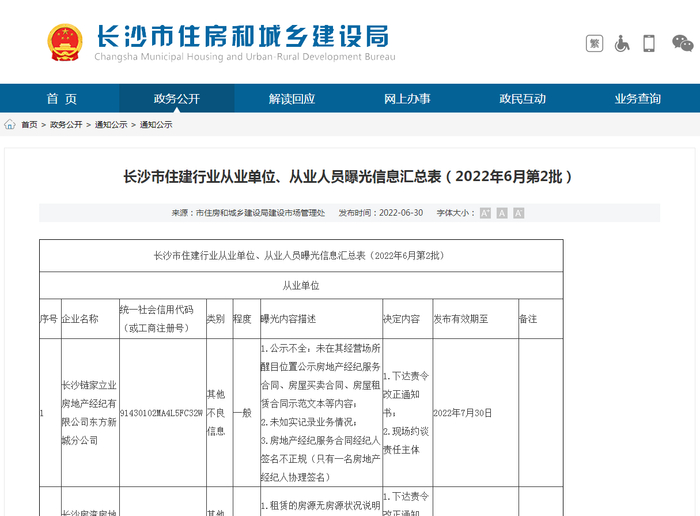Click the 从业单位 section header row

pyautogui.click(x=301, y=286)
